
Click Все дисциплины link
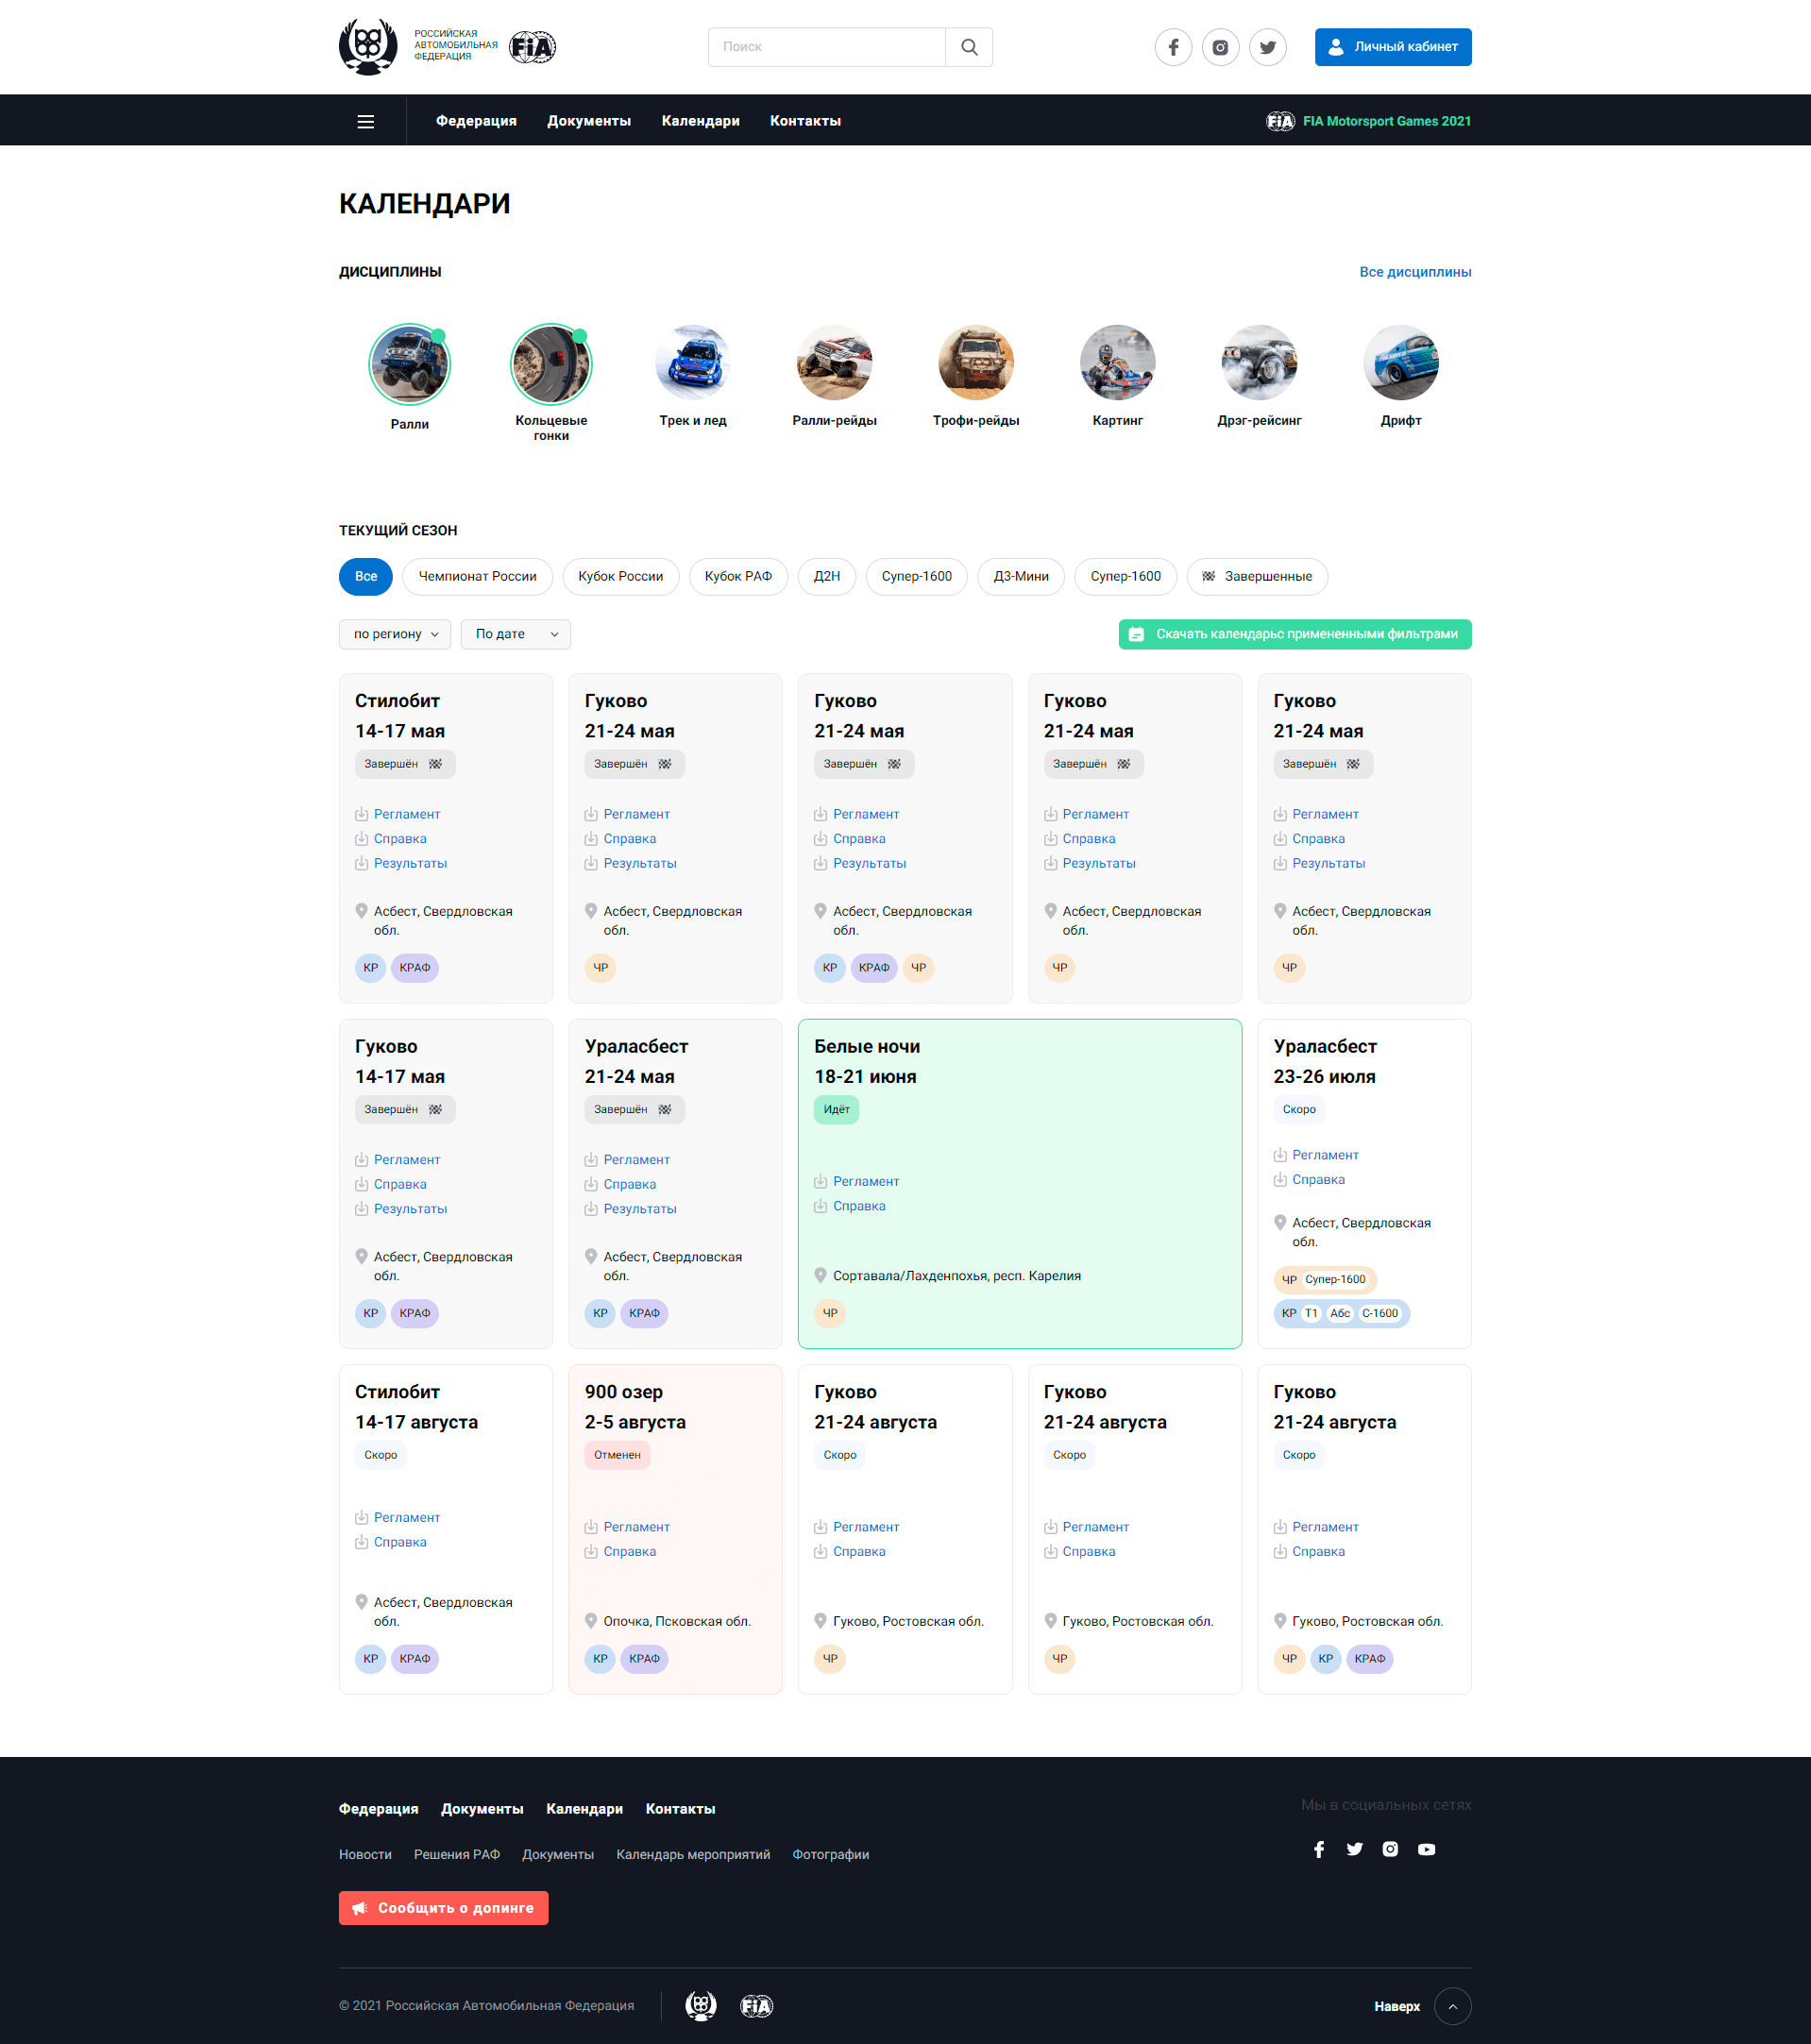[1415, 272]
